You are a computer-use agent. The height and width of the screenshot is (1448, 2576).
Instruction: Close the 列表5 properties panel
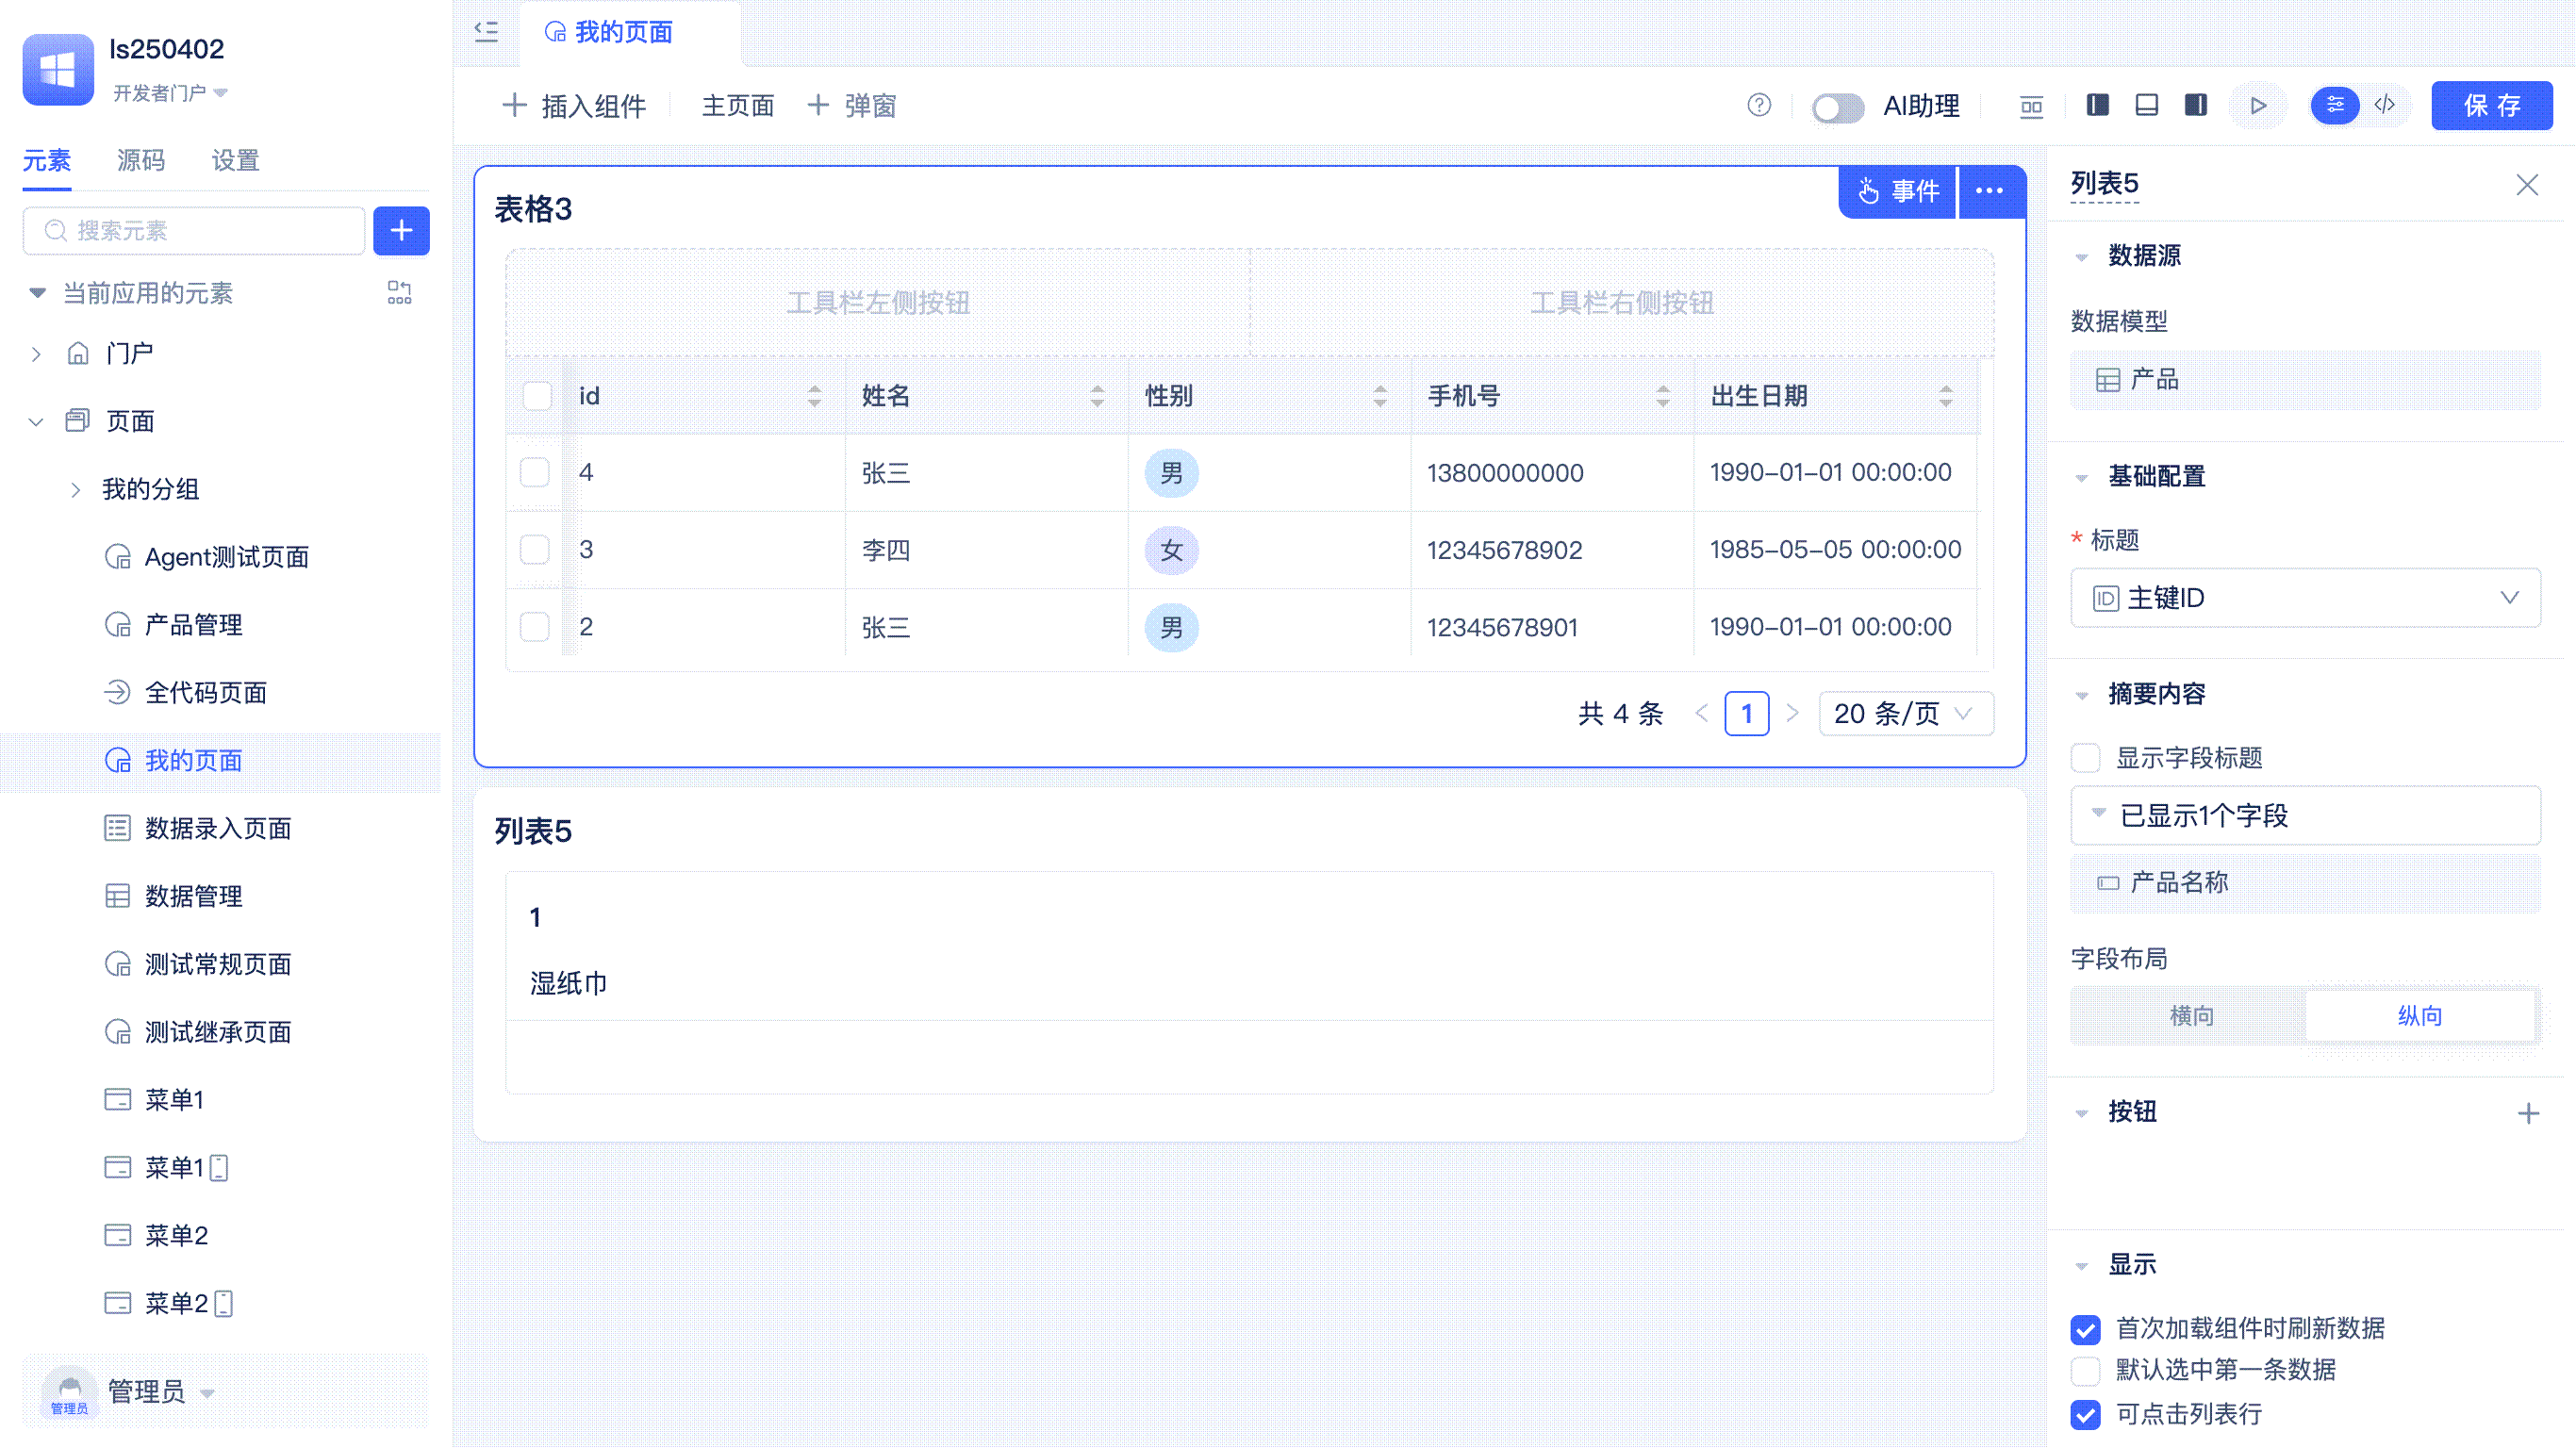pos(2527,185)
